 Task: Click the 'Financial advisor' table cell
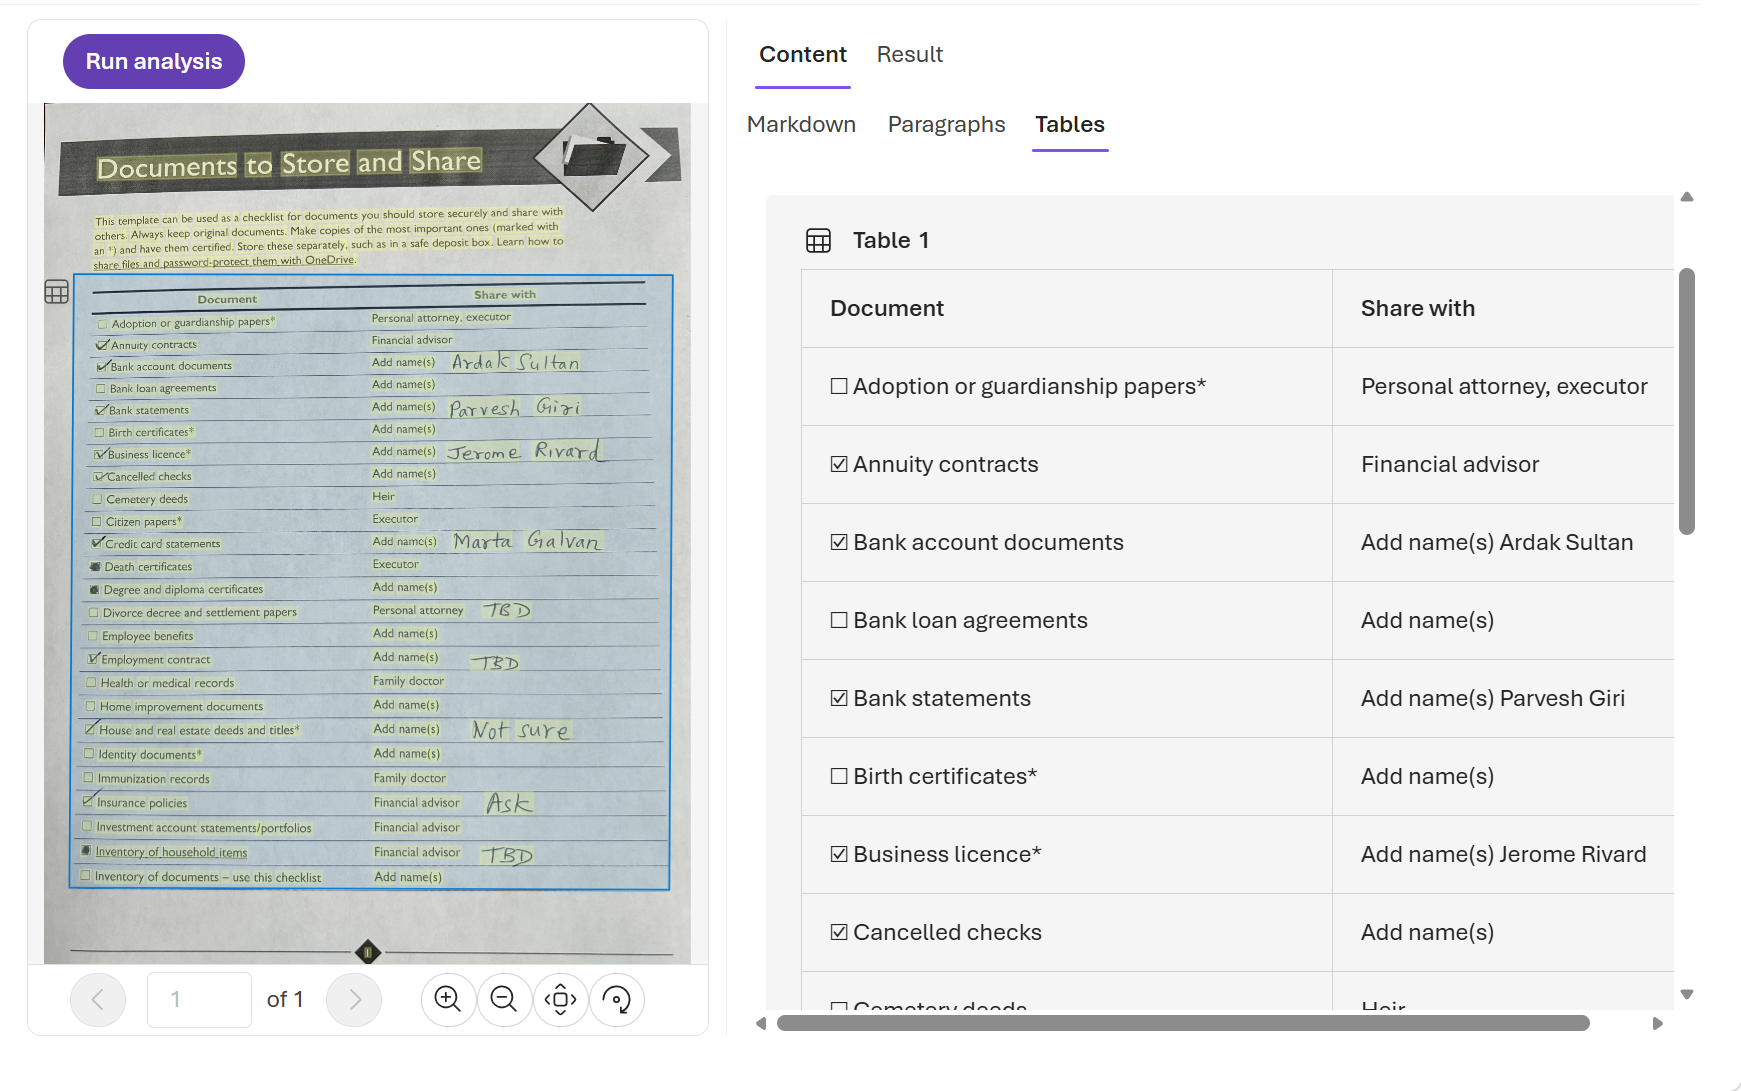coord(1503,464)
